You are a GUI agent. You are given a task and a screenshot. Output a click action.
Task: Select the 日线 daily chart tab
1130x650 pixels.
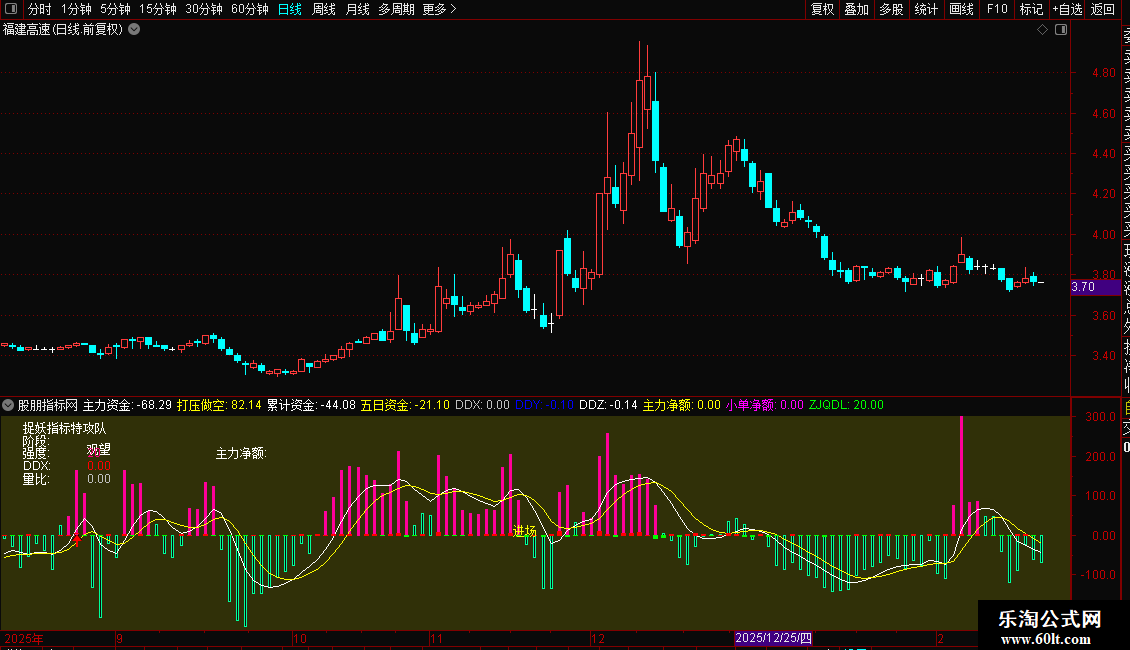click(290, 9)
